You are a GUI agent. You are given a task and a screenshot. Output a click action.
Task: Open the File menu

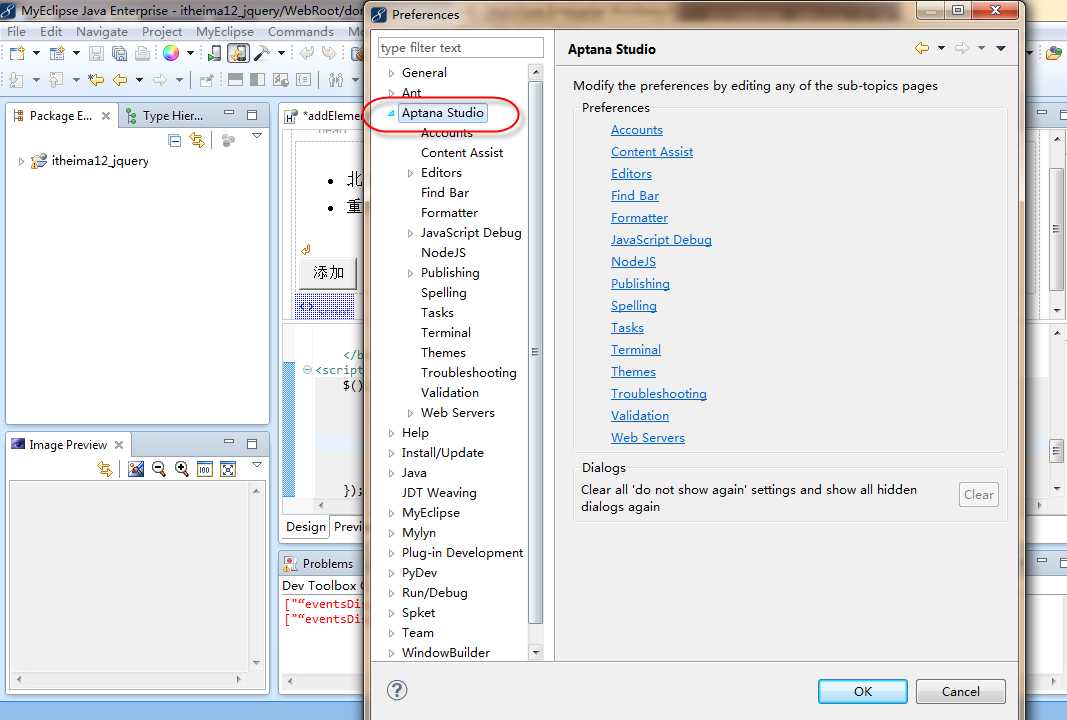[16, 31]
